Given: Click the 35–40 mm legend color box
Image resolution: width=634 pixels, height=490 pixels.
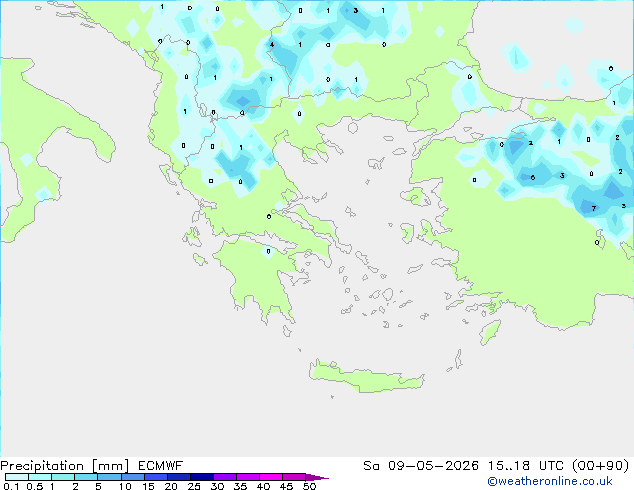Looking at the screenshot, I should 248,477.
